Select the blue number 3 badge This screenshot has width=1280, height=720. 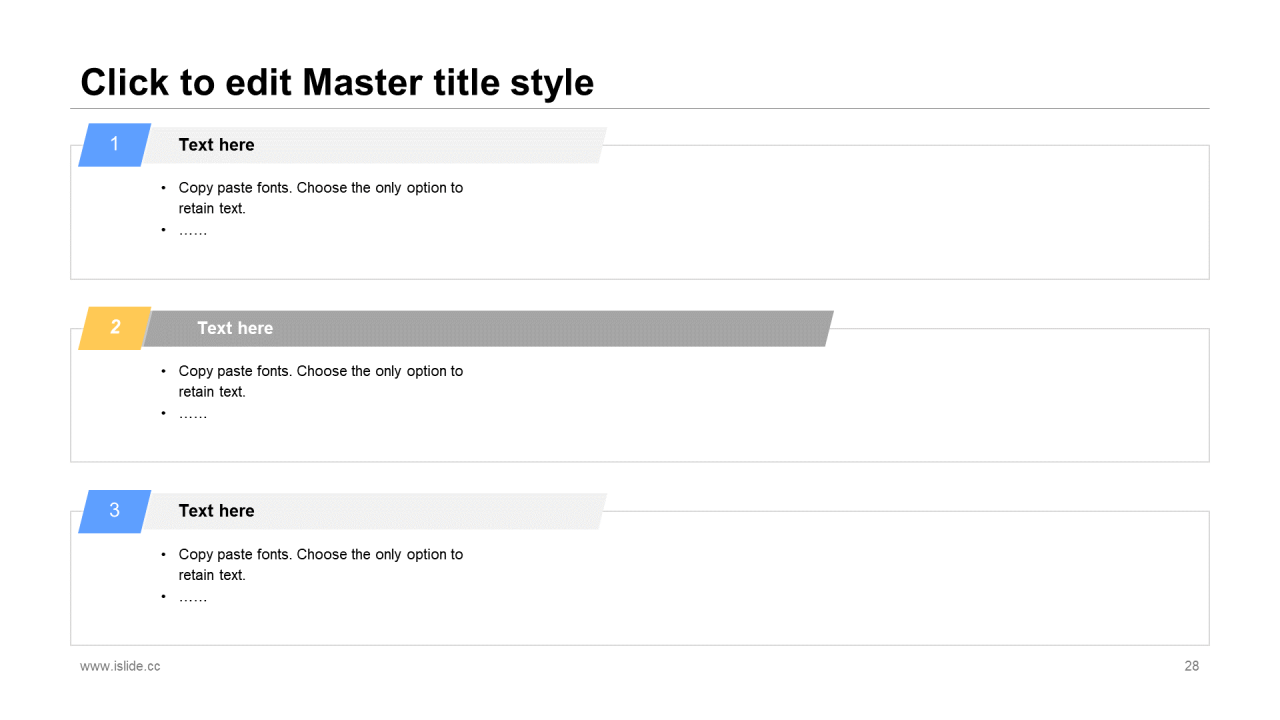(x=115, y=511)
